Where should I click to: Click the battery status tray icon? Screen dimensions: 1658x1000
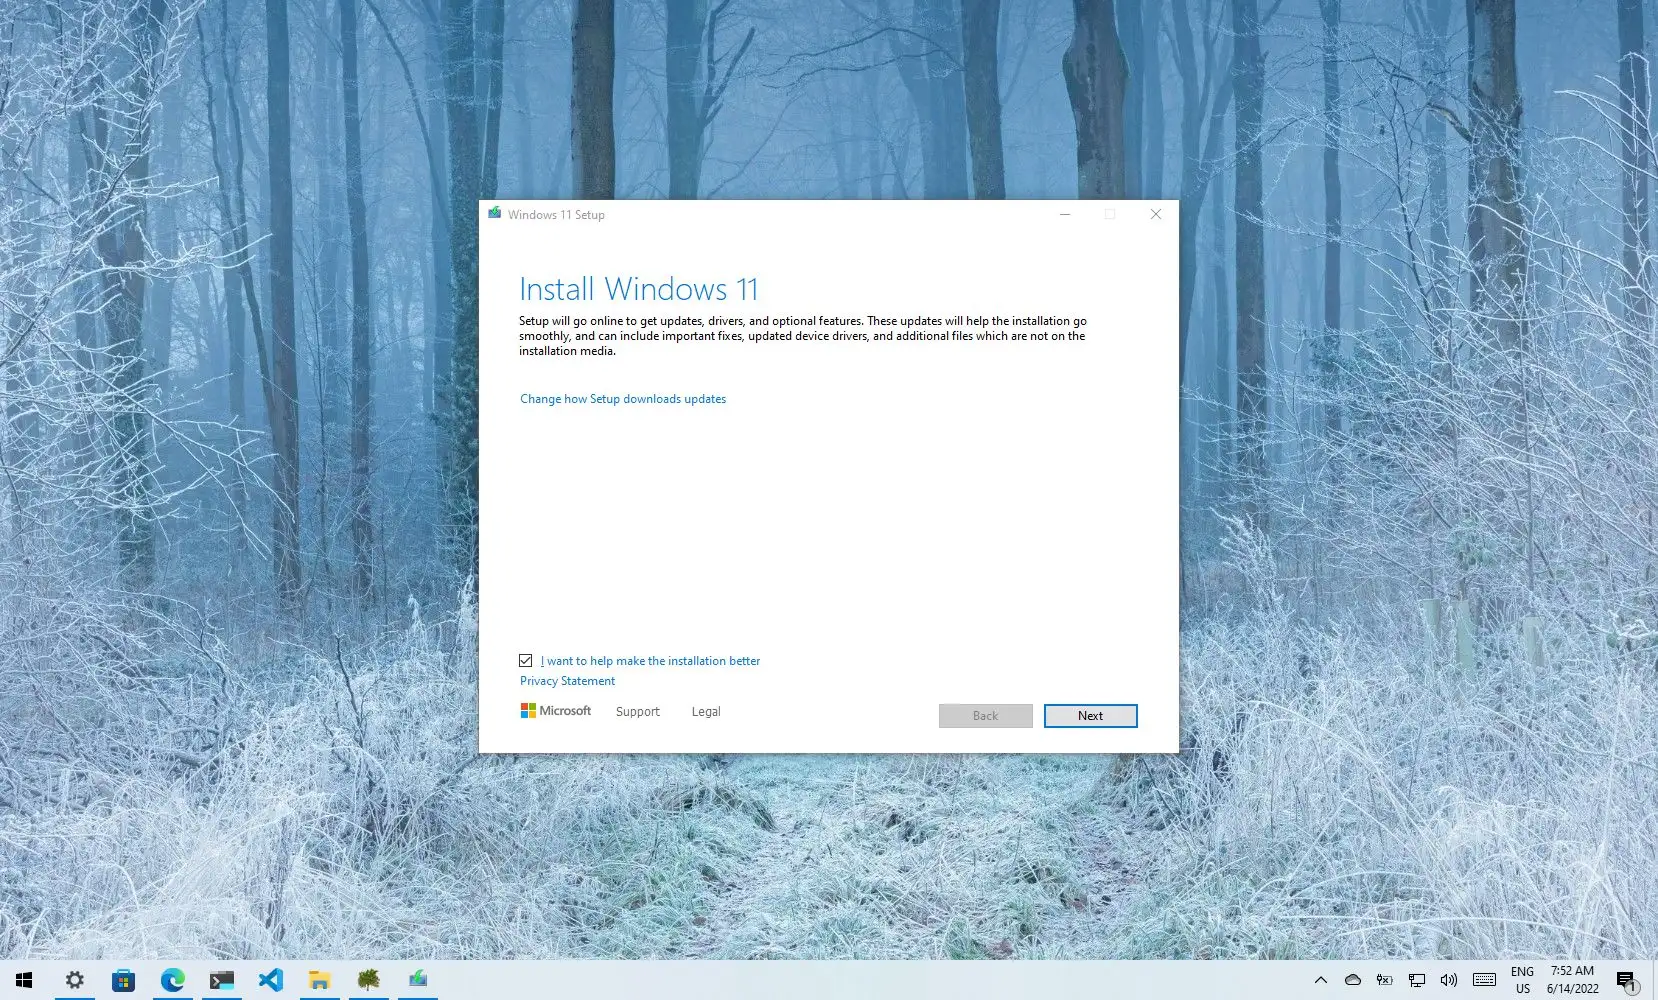1385,980
